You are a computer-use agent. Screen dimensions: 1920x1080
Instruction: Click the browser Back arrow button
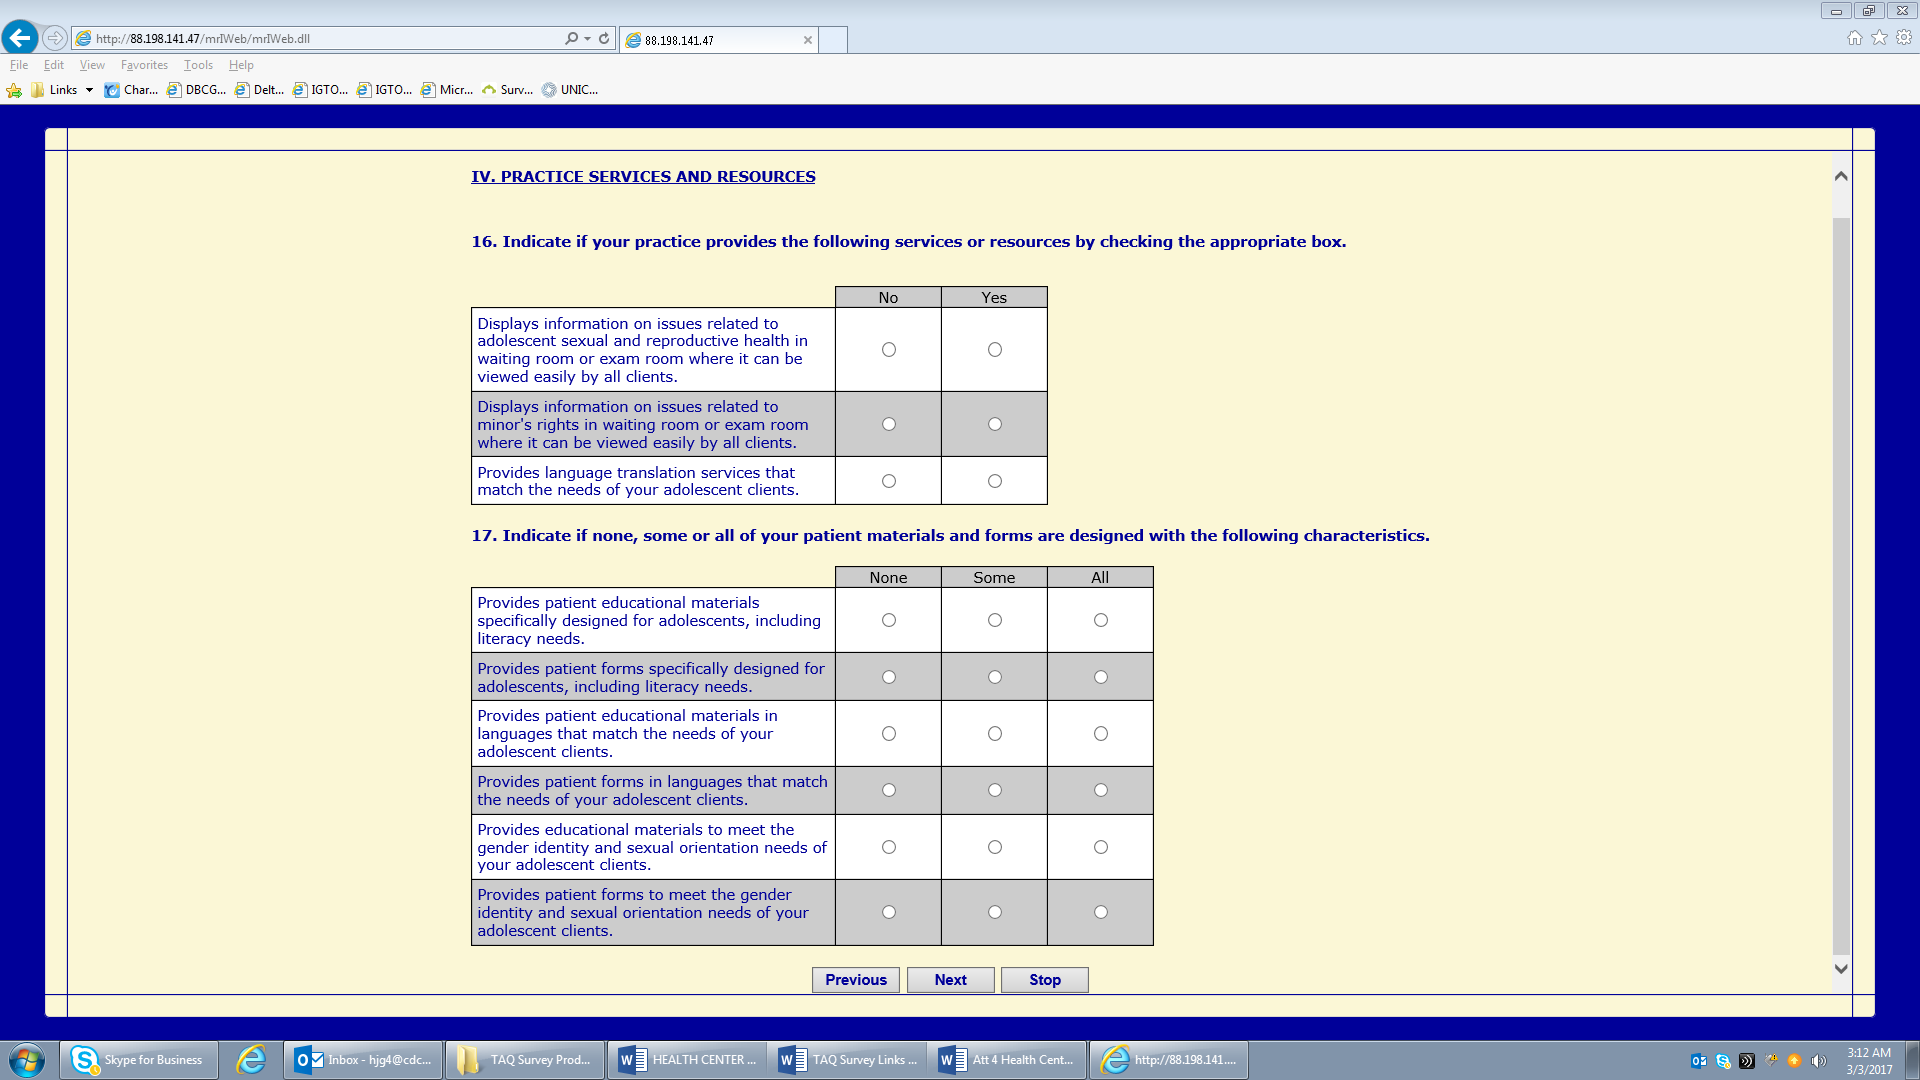pyautogui.click(x=20, y=38)
